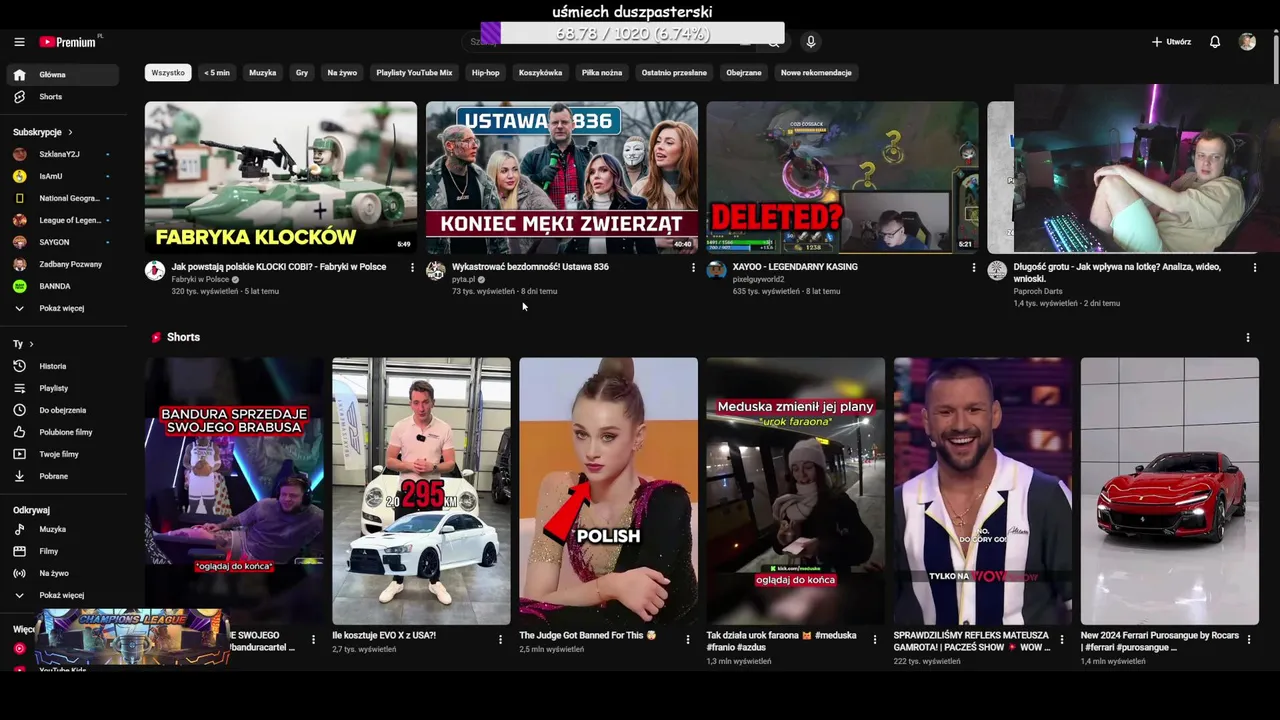
Task: Open IsAmU subscription channel
Action: pyautogui.click(x=62, y=176)
